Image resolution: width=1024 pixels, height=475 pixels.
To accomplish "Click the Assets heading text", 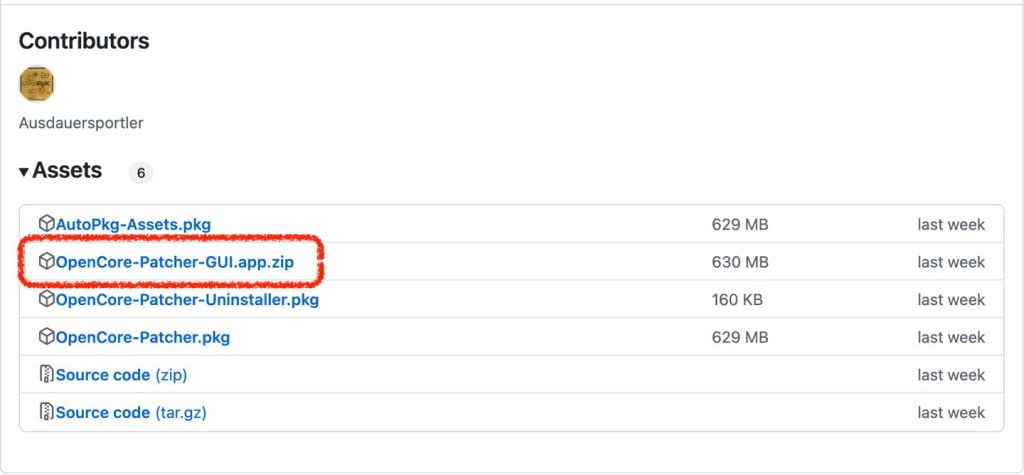I will (67, 171).
